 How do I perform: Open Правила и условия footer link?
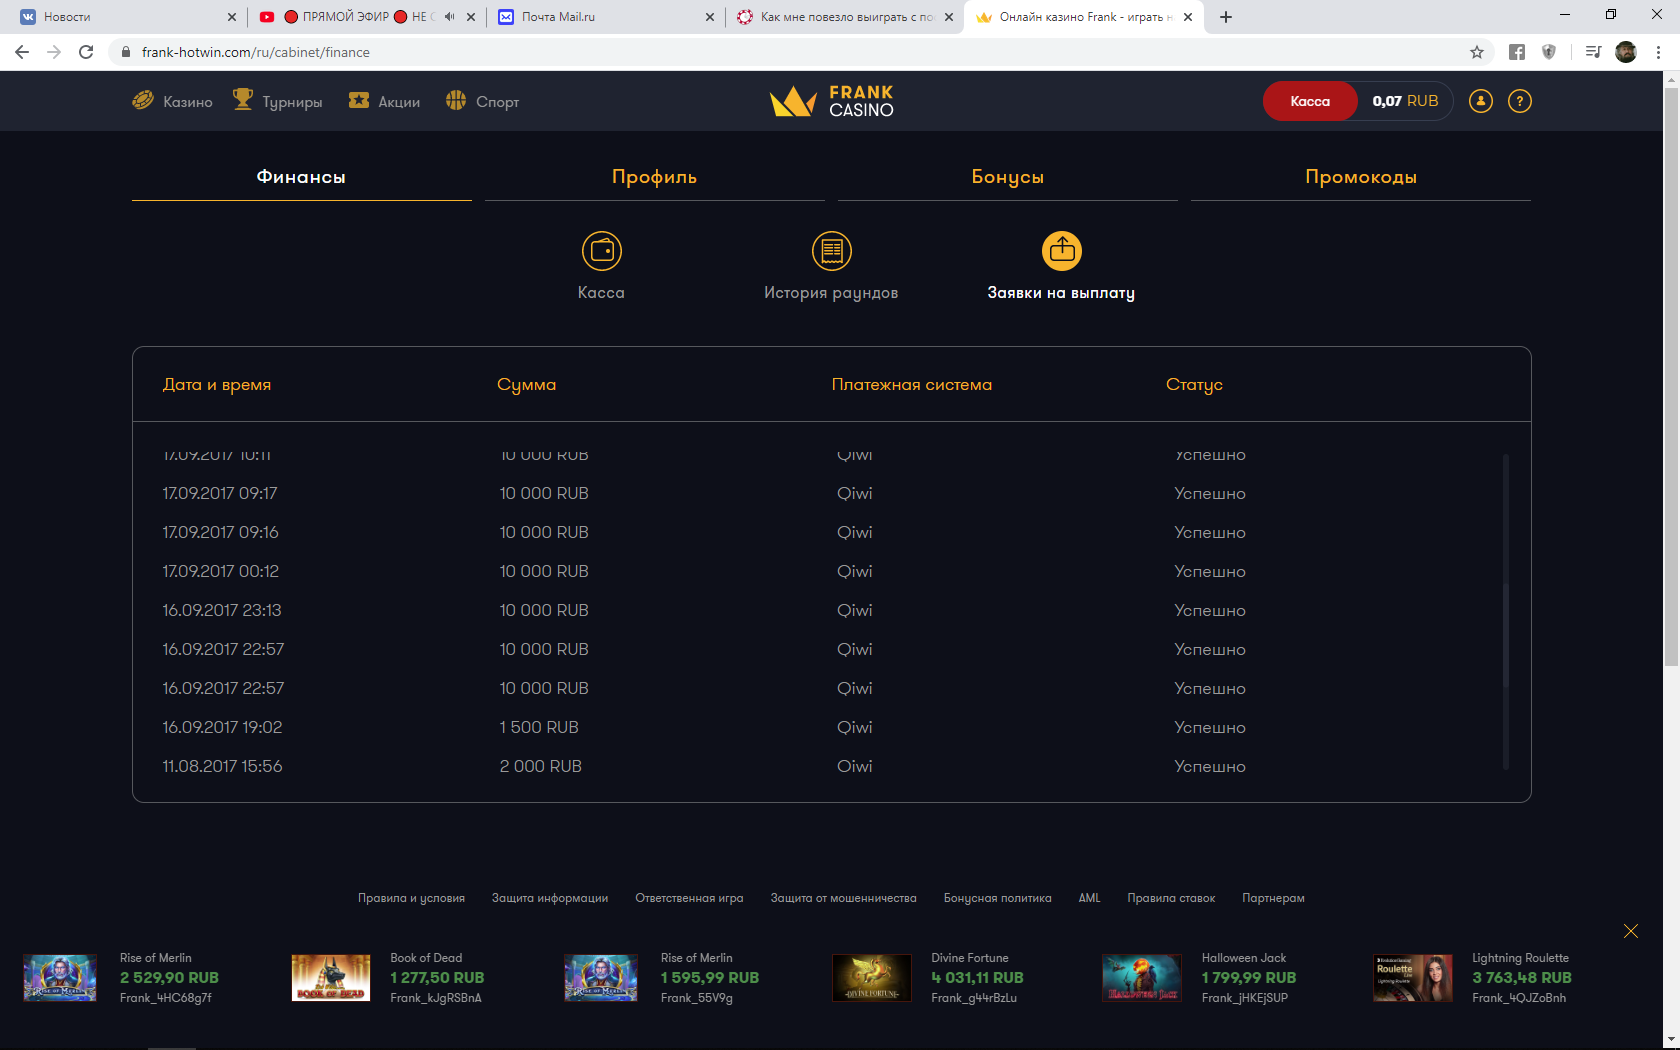pyautogui.click(x=411, y=898)
